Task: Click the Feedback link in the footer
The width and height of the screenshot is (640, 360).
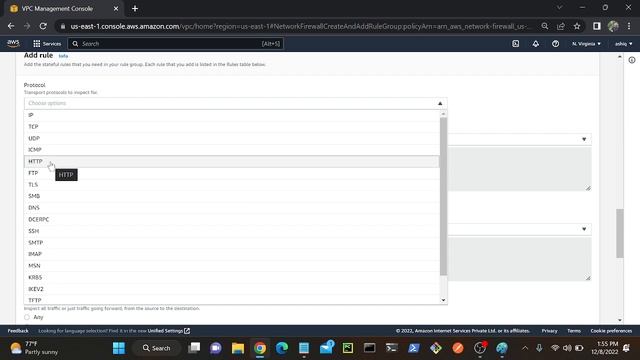Action: (18, 331)
